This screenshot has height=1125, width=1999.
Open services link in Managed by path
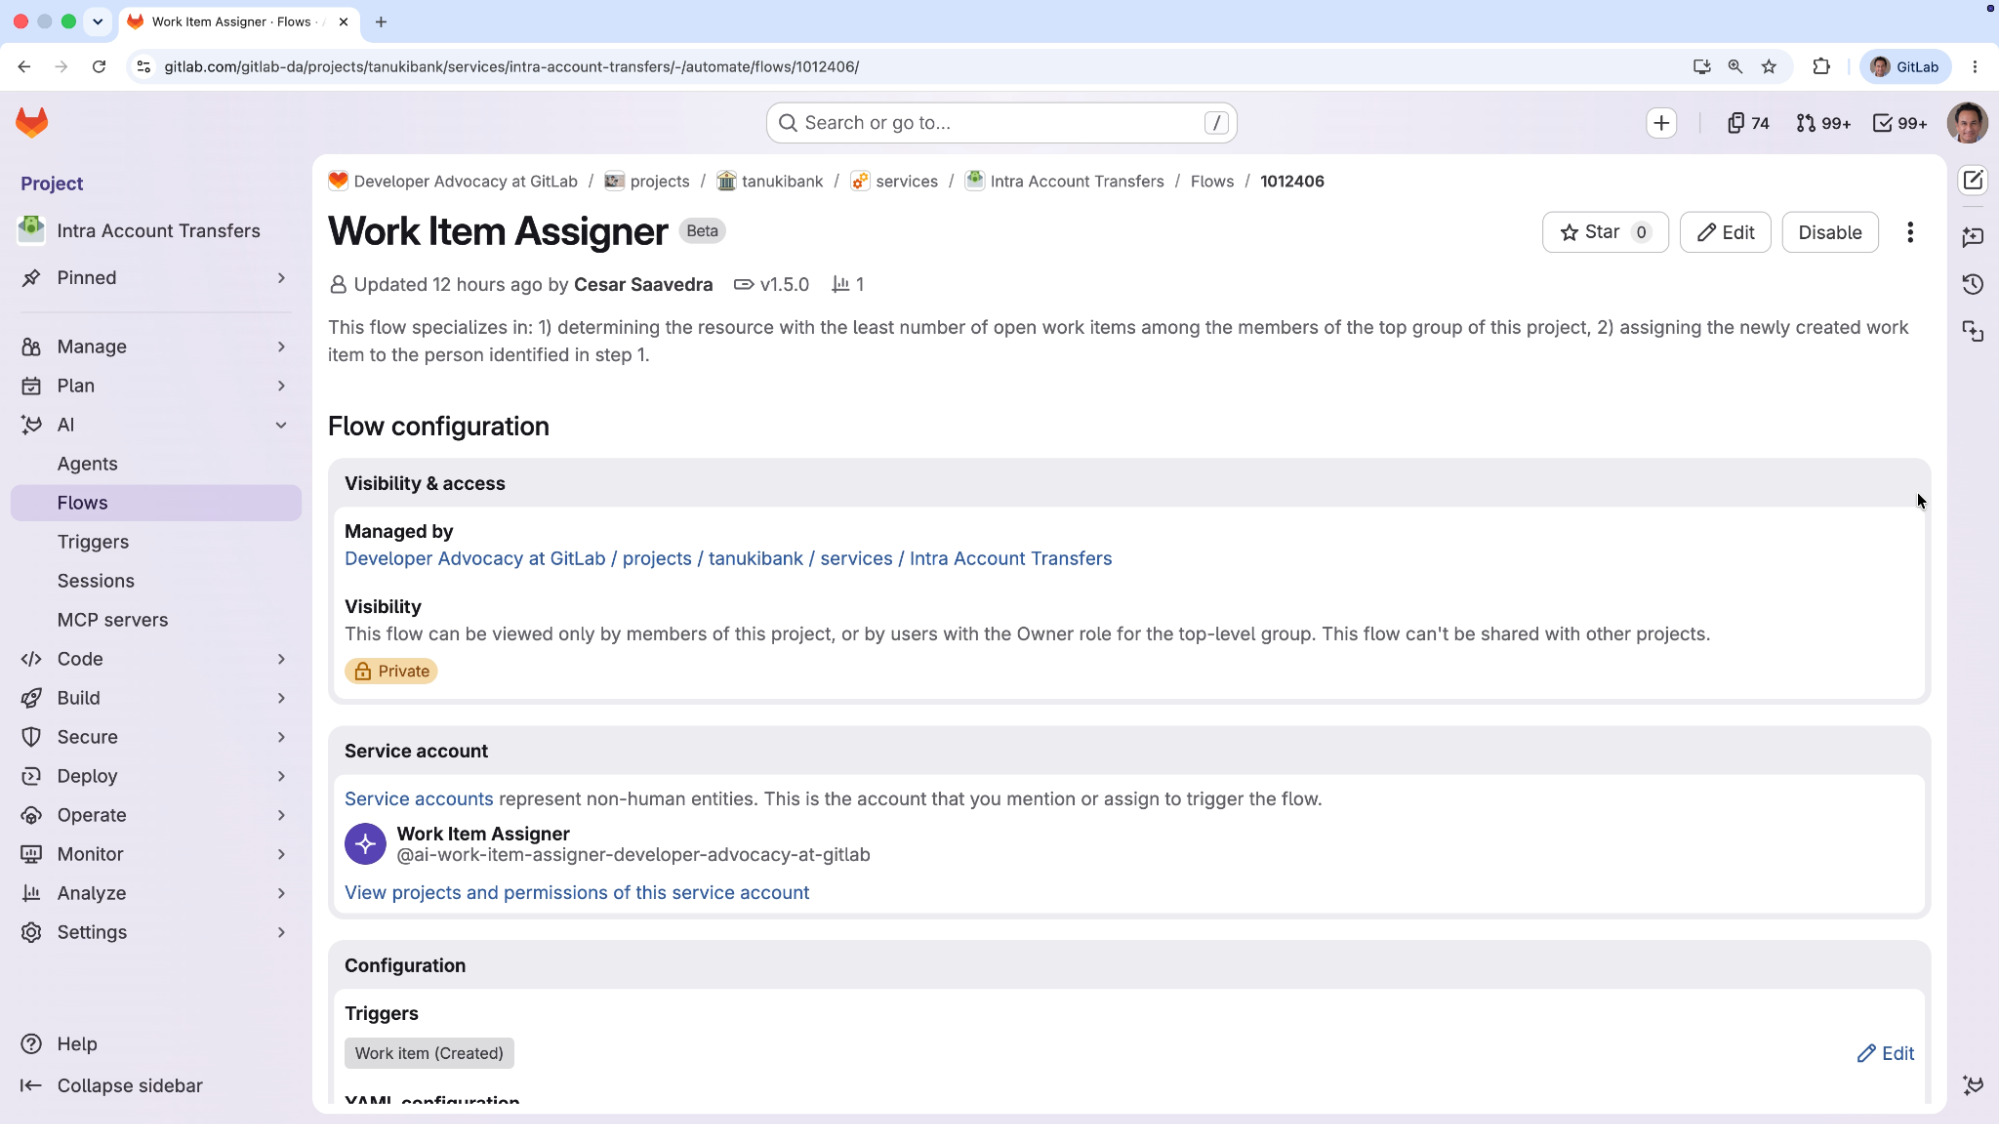[x=856, y=559]
